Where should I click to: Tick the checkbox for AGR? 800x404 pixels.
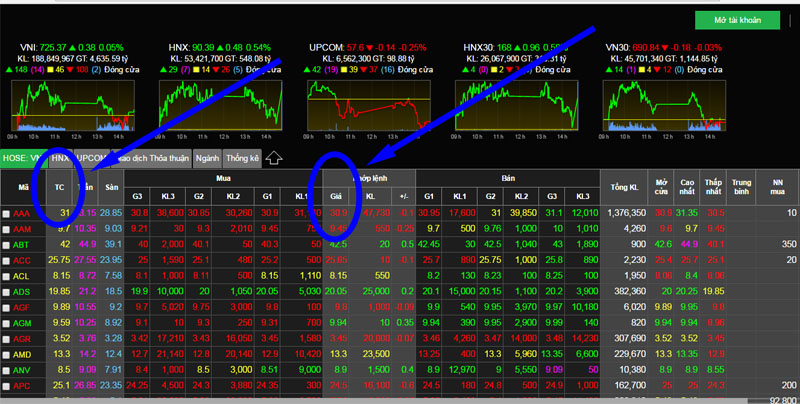click(6, 339)
